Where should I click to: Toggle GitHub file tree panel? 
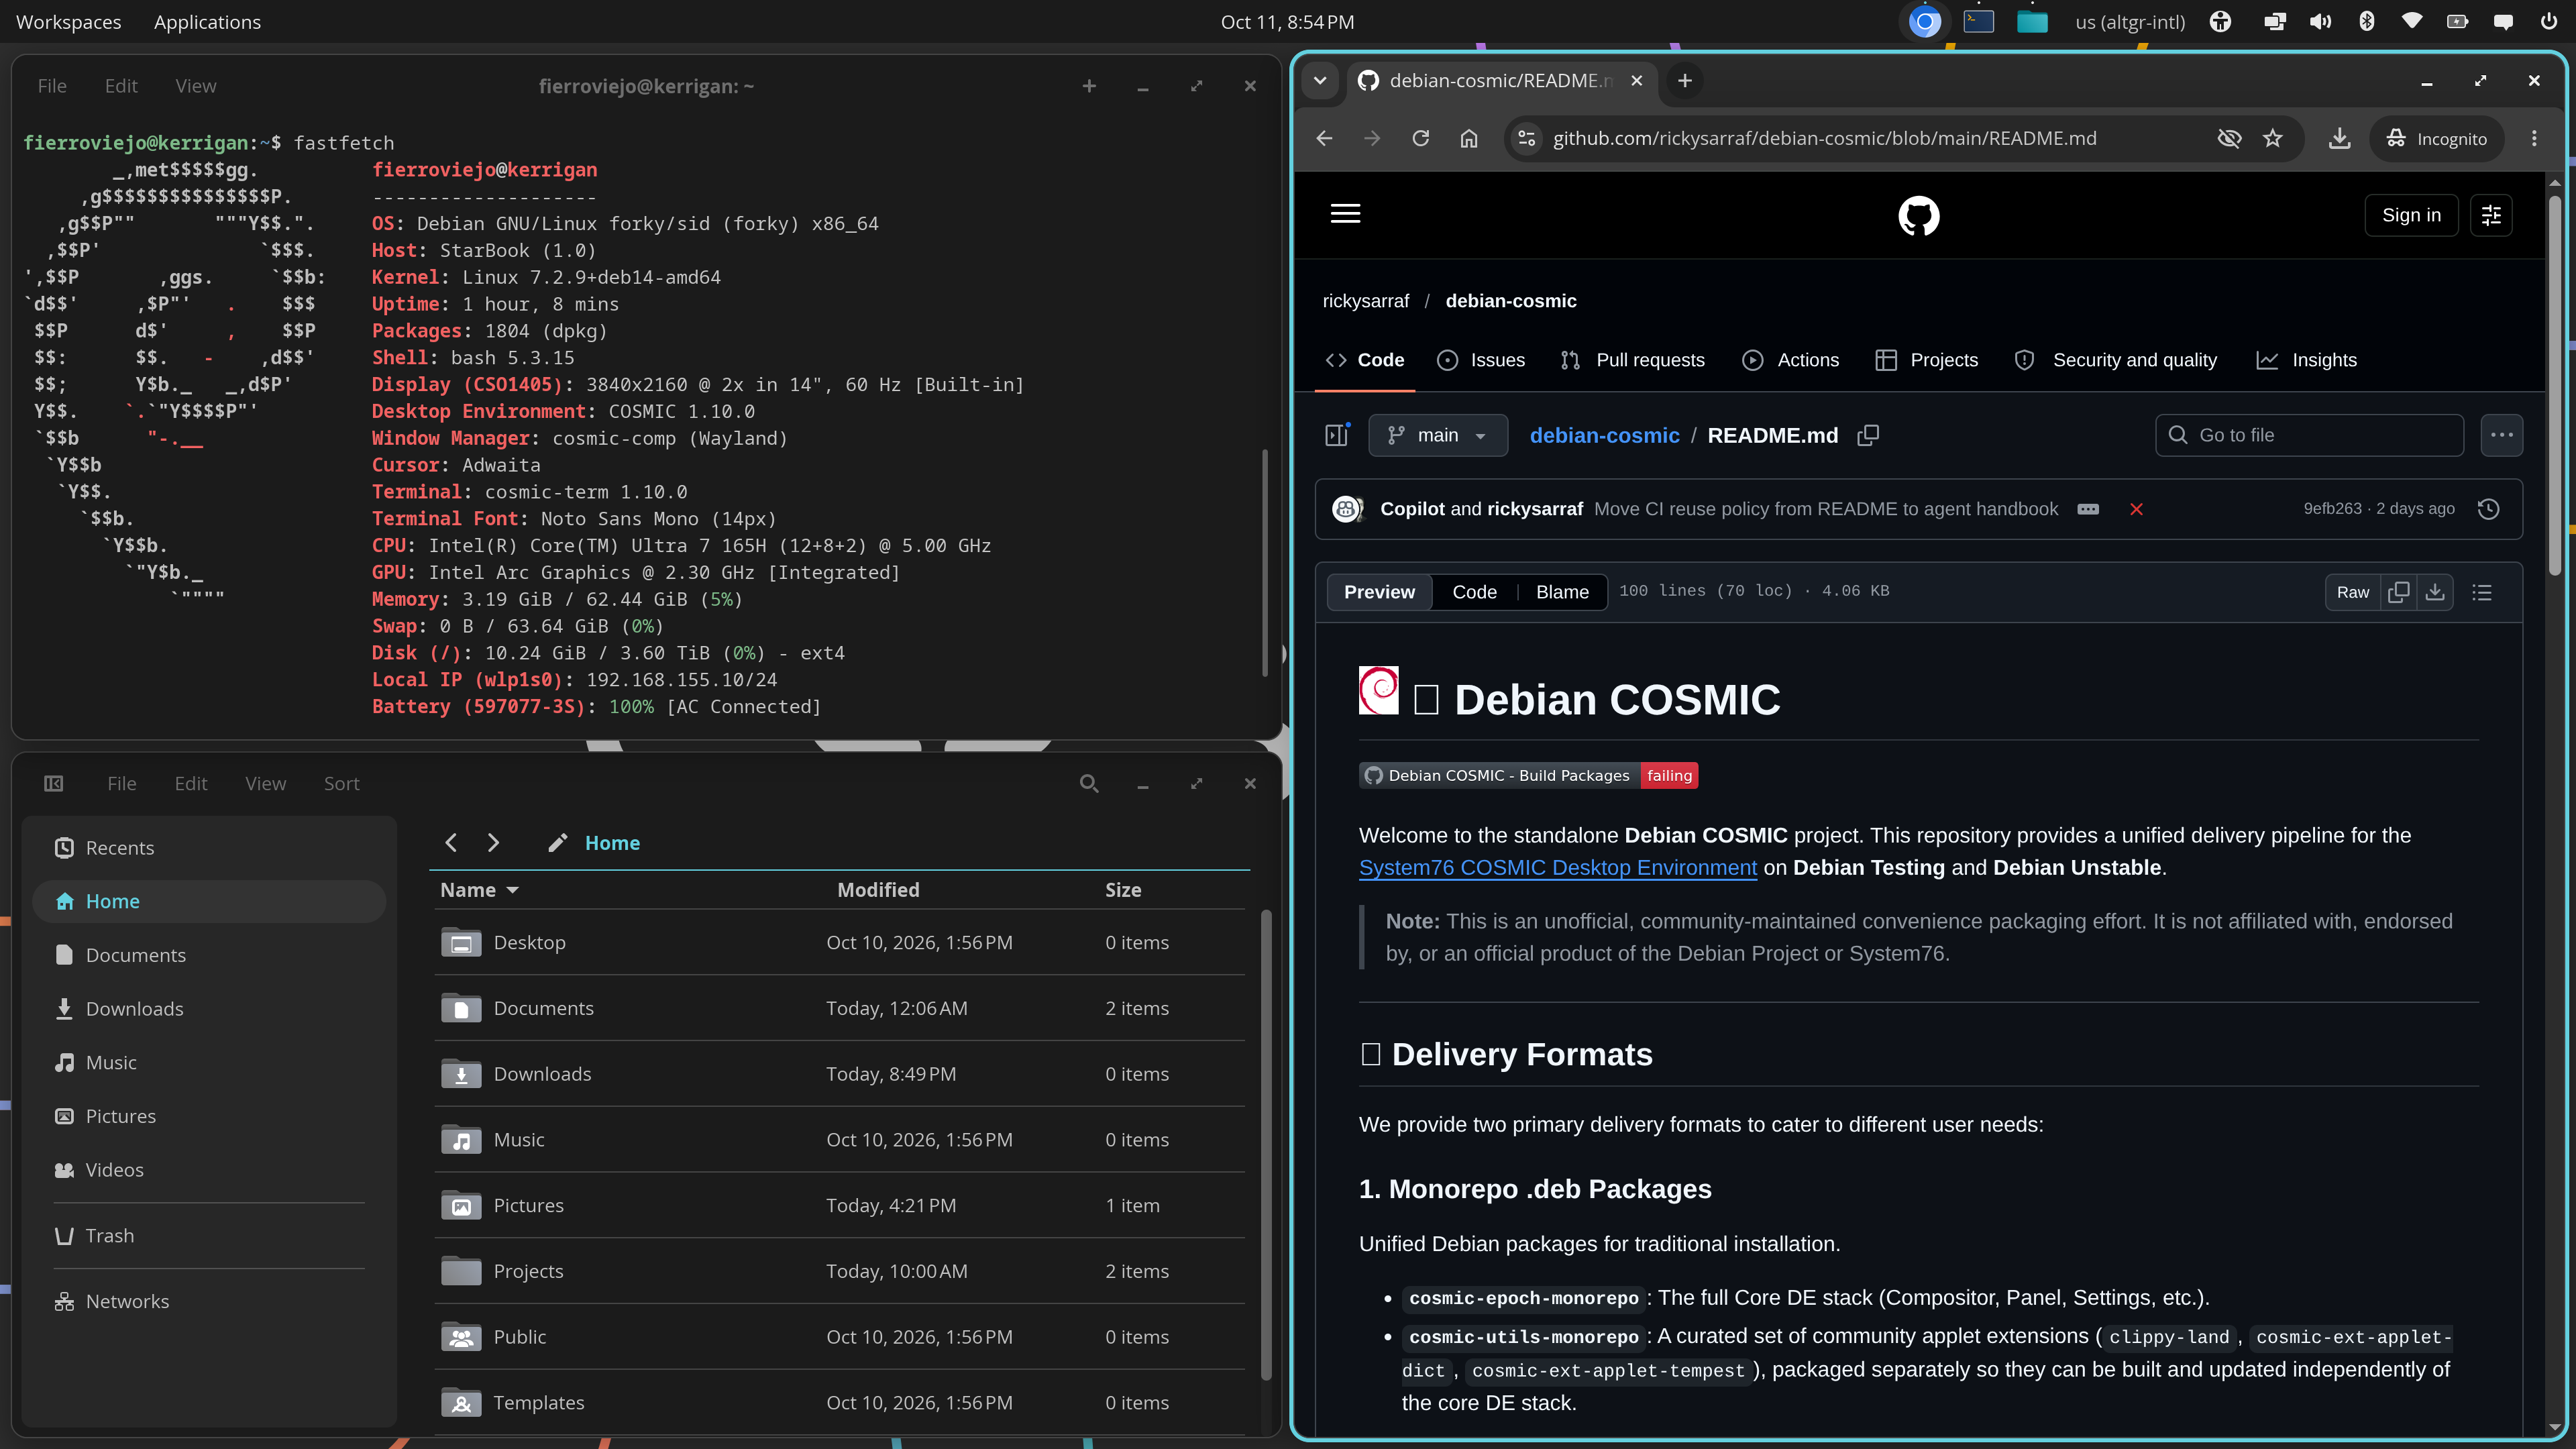pyautogui.click(x=1337, y=435)
